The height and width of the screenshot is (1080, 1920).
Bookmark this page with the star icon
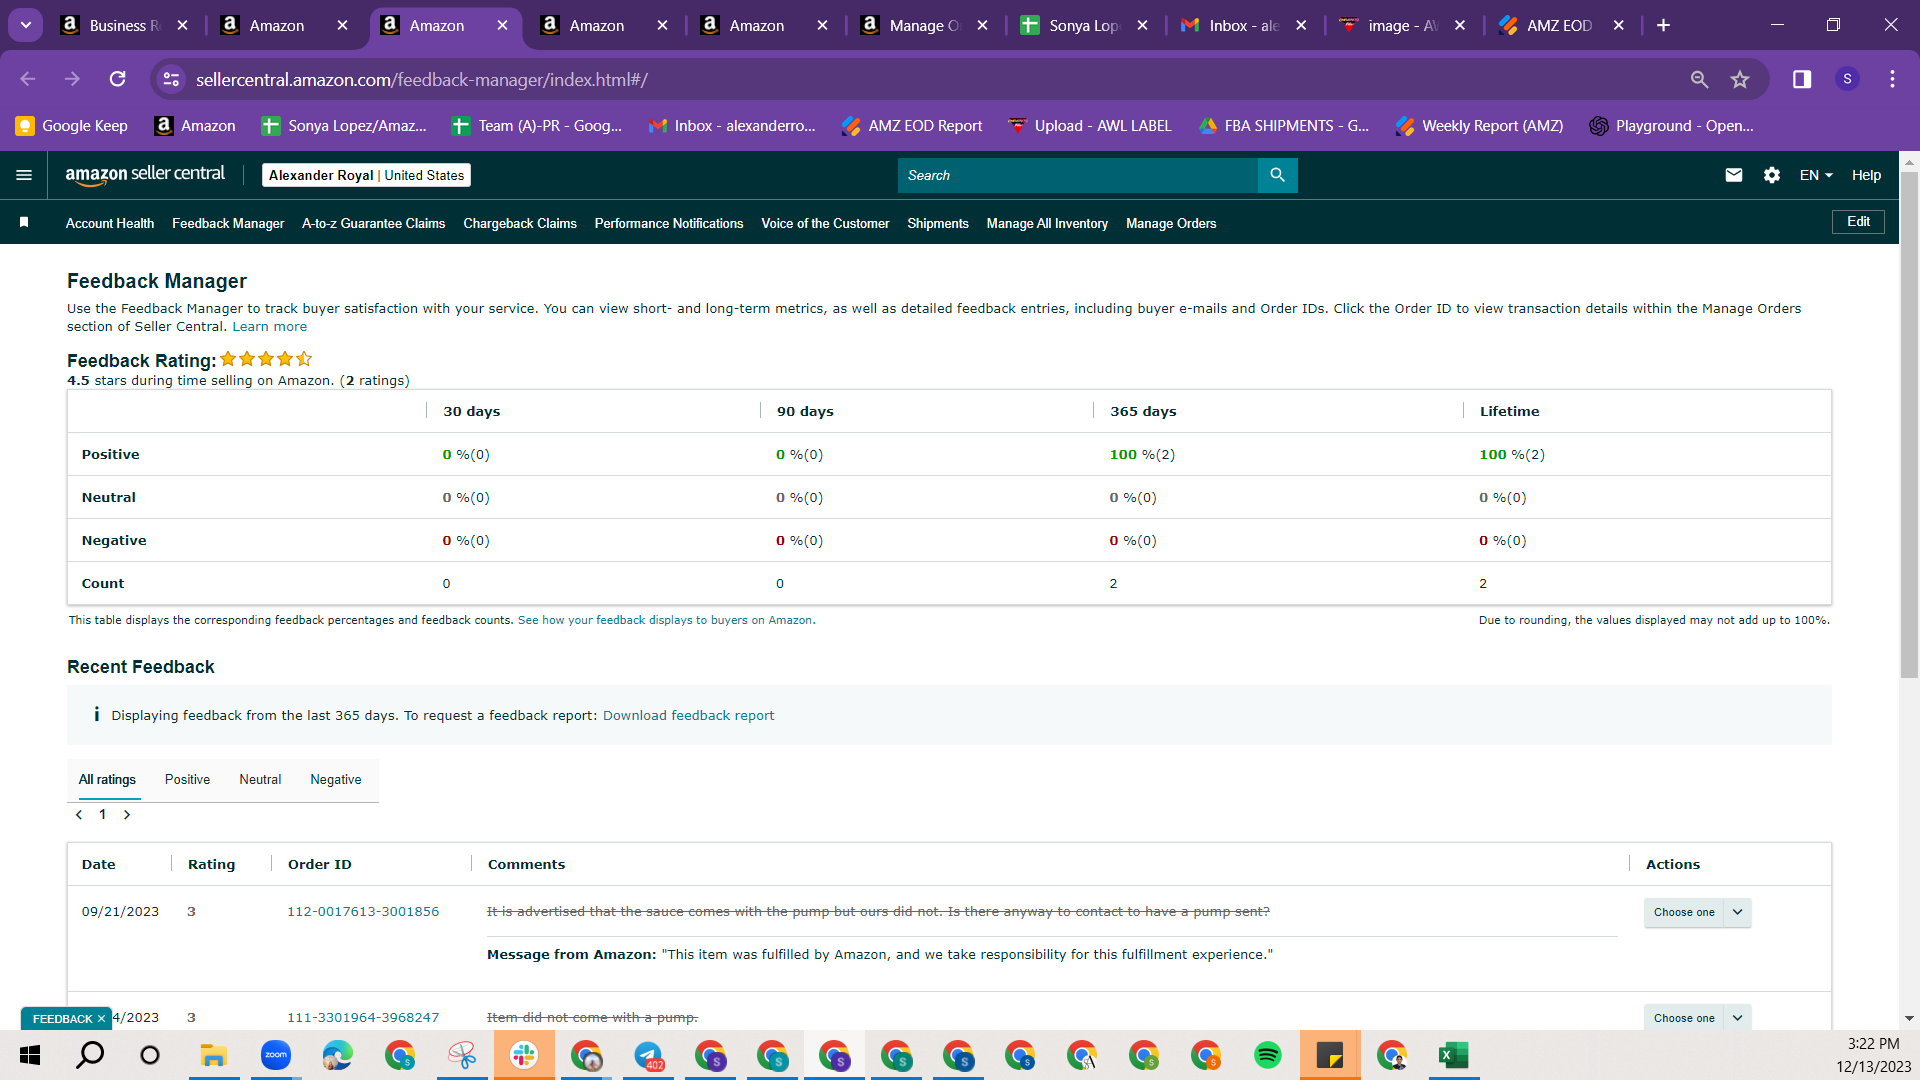coord(1740,79)
